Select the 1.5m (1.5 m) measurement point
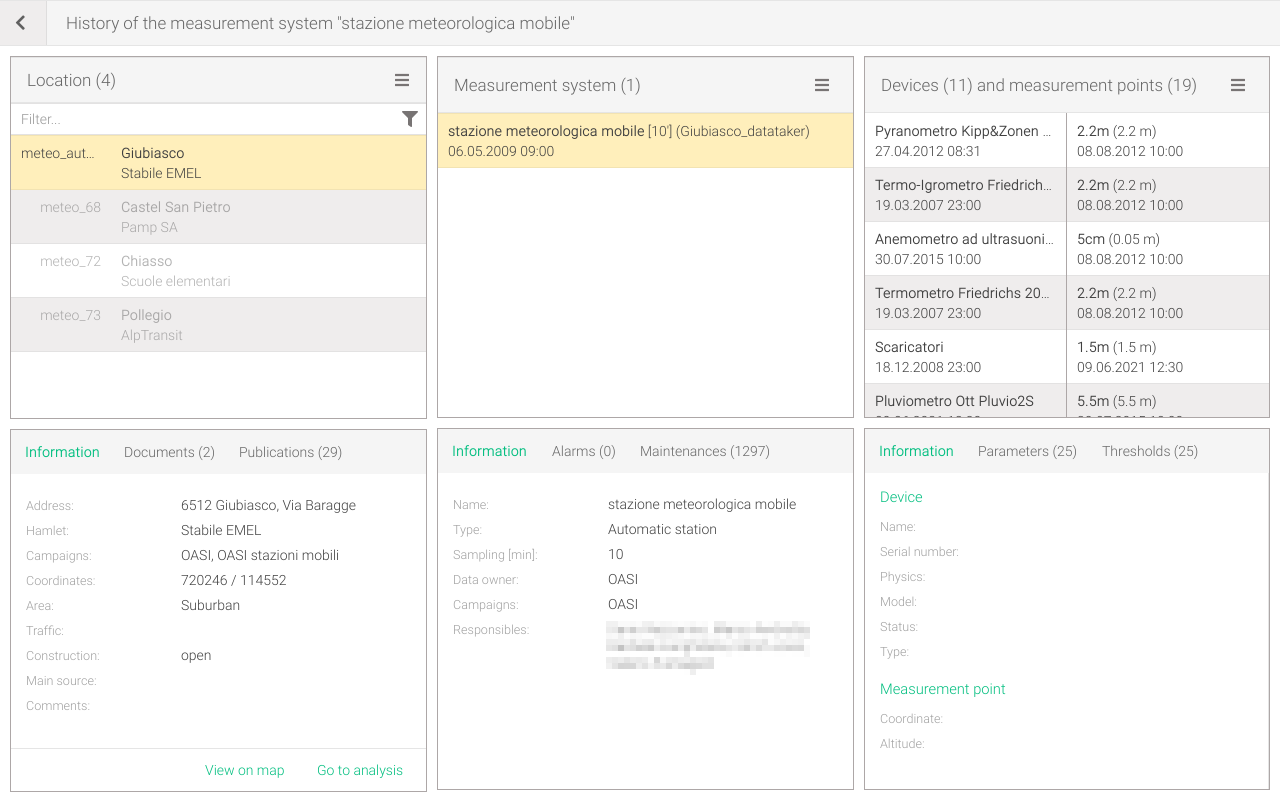The image size is (1280, 800). (1168, 357)
